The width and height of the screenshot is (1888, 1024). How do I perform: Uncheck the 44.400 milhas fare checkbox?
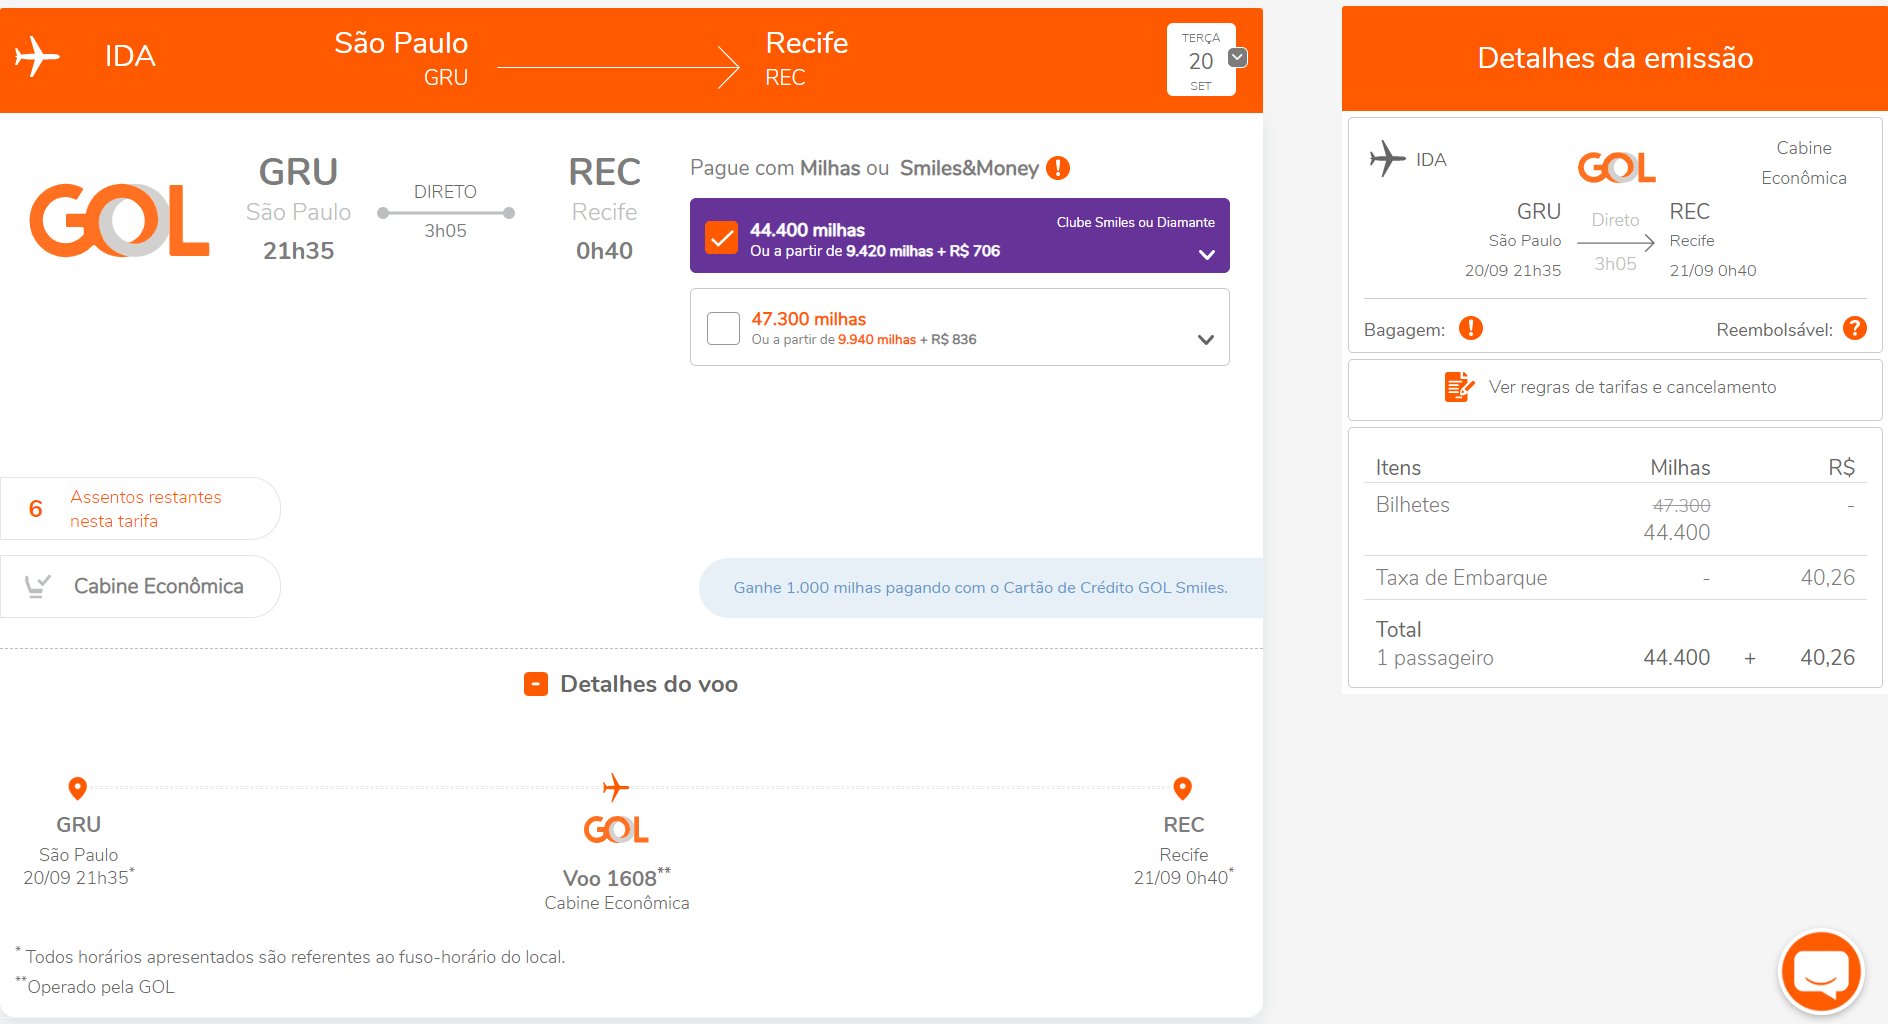pyautogui.click(x=722, y=237)
